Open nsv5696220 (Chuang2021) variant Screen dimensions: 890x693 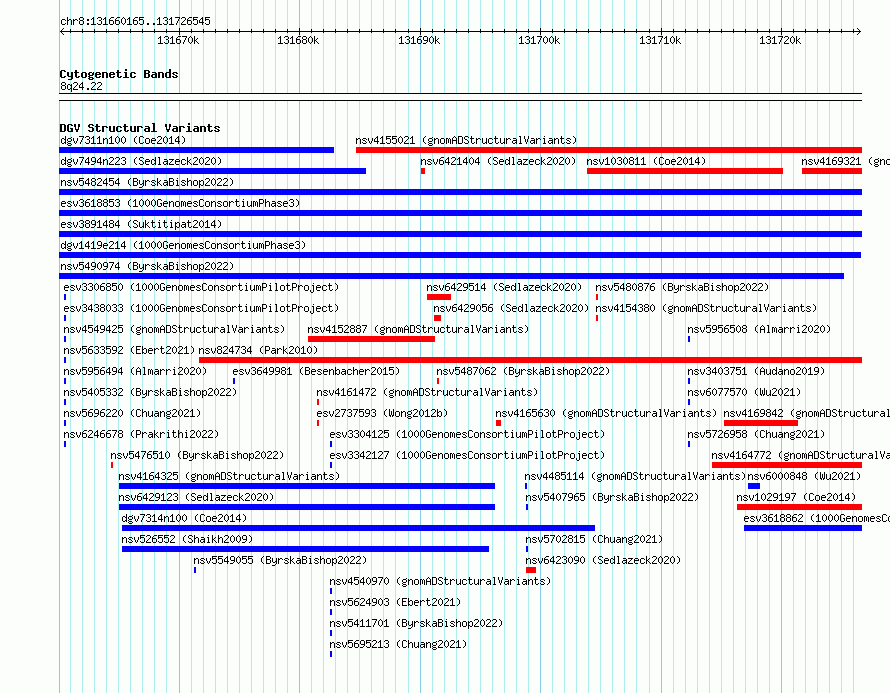point(132,413)
